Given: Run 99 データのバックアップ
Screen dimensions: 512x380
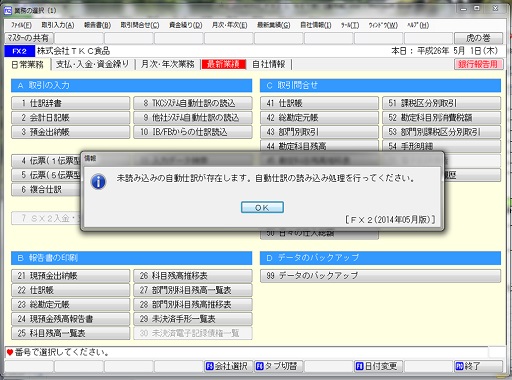Looking at the screenshot, I should (380, 276).
